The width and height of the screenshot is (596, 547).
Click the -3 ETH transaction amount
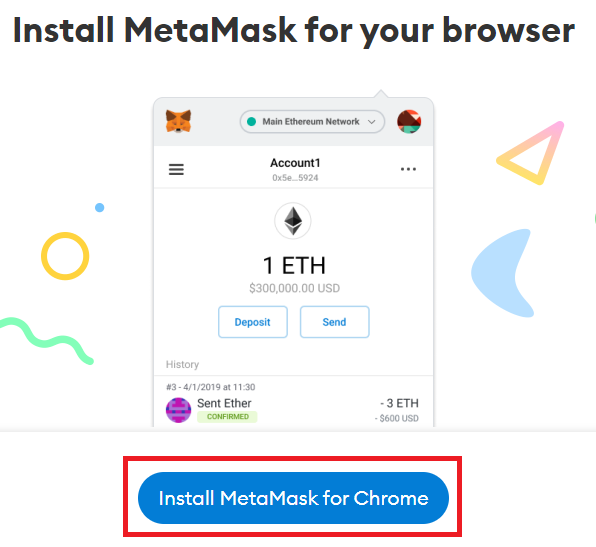coord(399,403)
